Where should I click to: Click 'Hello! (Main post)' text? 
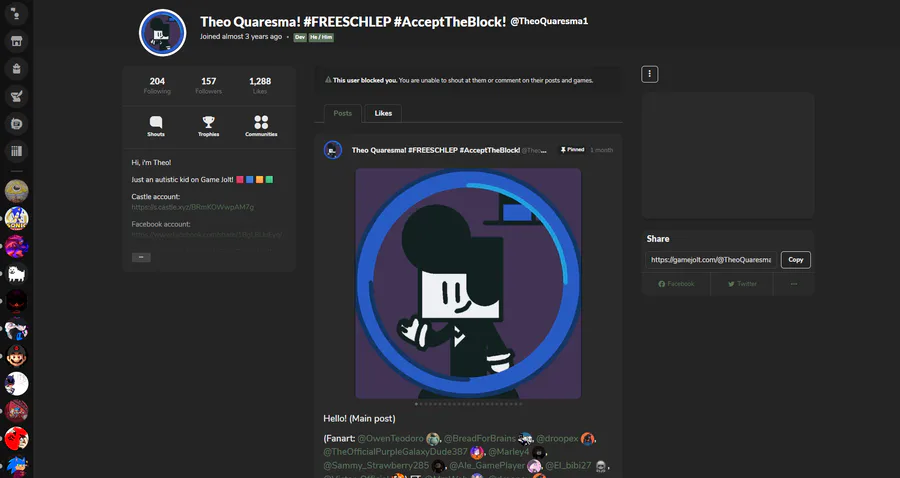coord(359,419)
